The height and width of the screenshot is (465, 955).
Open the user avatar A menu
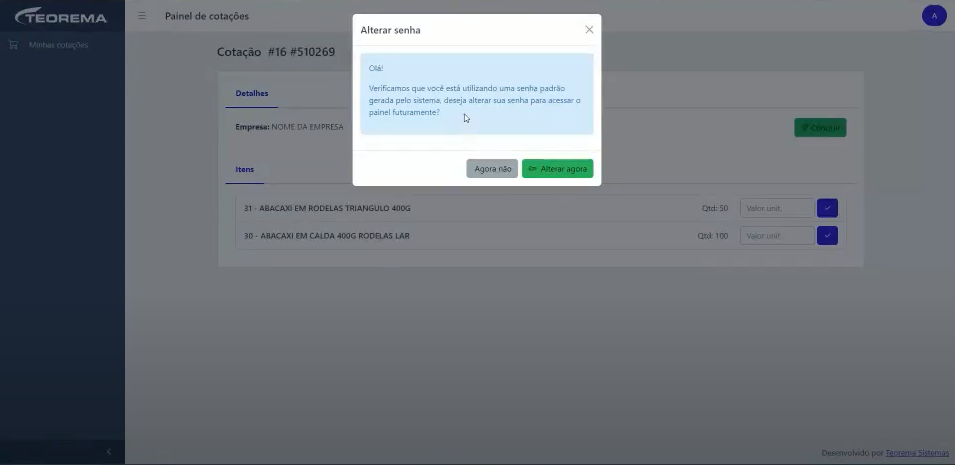coord(934,16)
